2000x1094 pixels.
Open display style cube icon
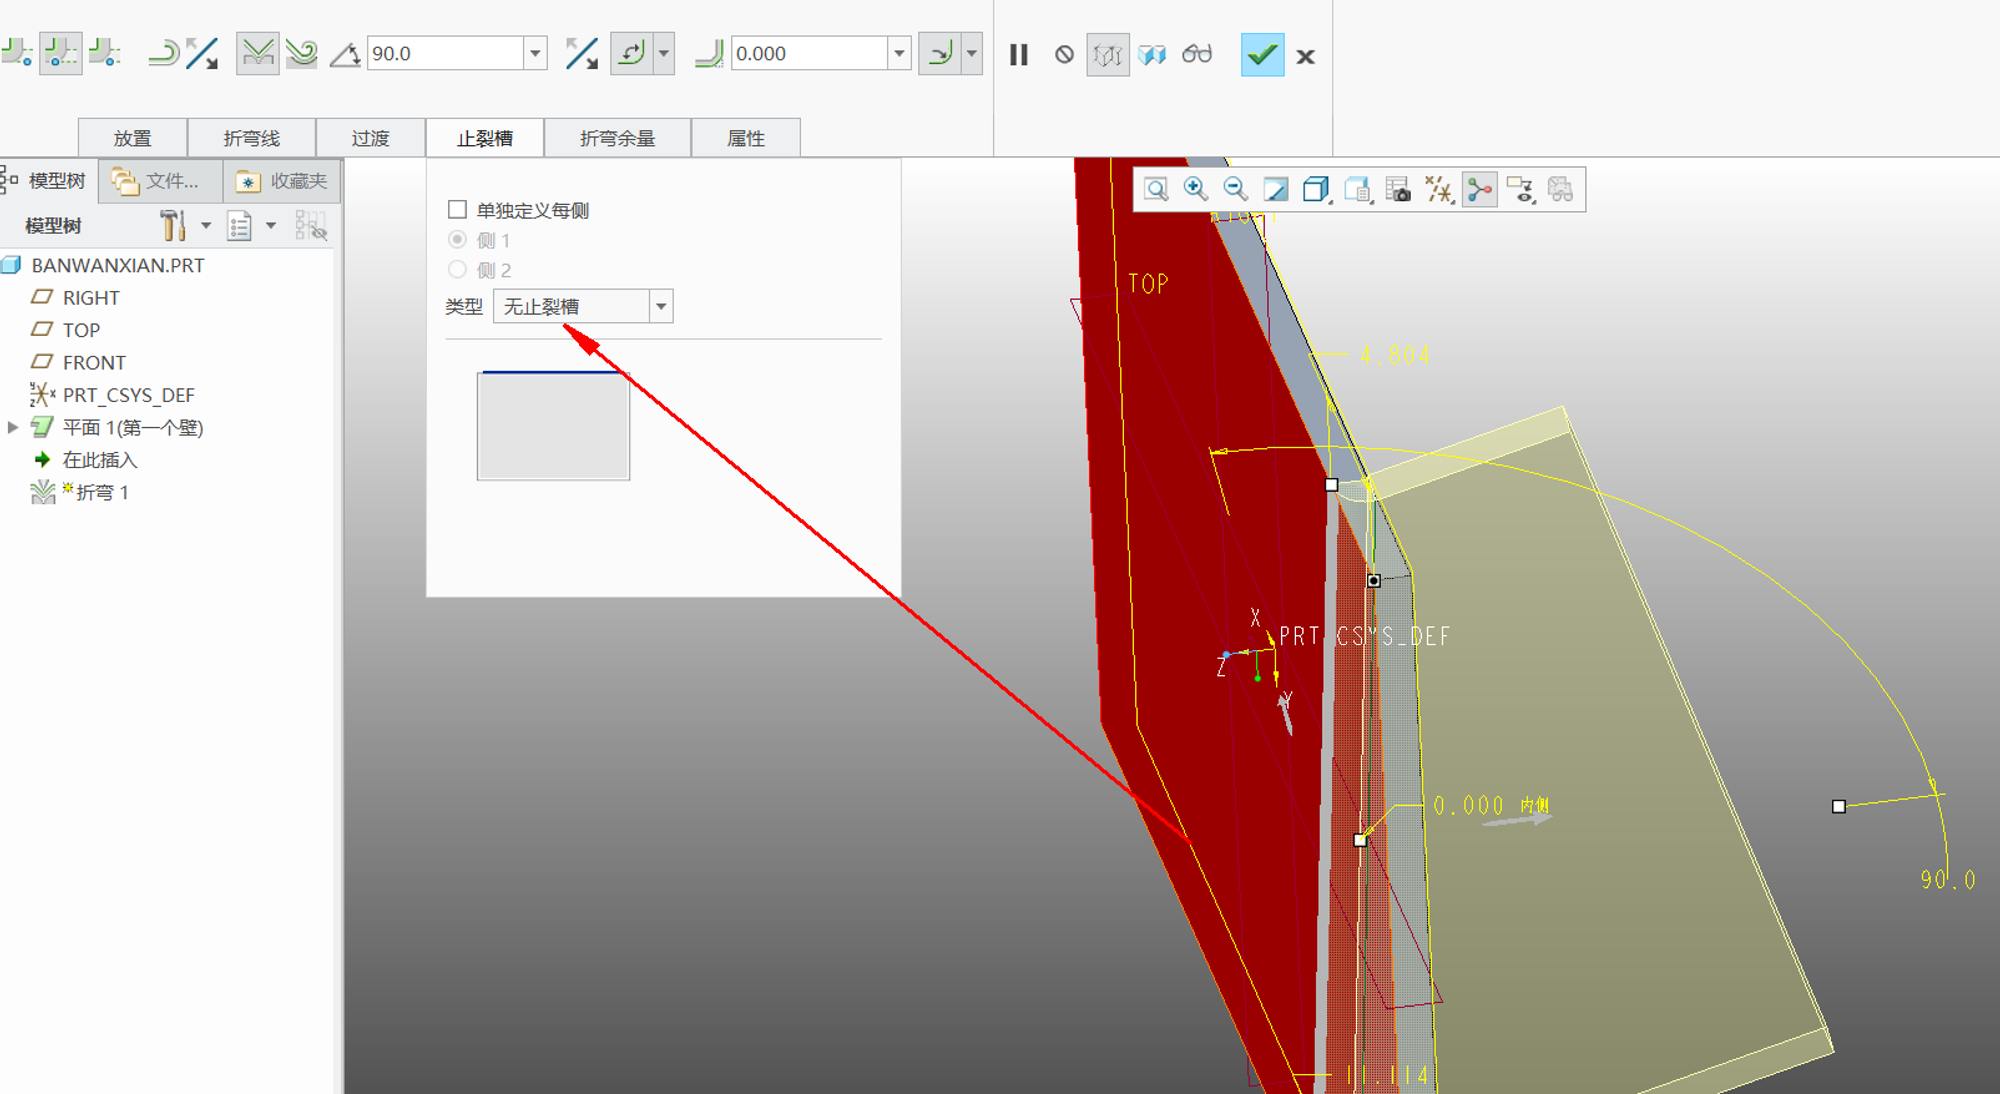1316,189
